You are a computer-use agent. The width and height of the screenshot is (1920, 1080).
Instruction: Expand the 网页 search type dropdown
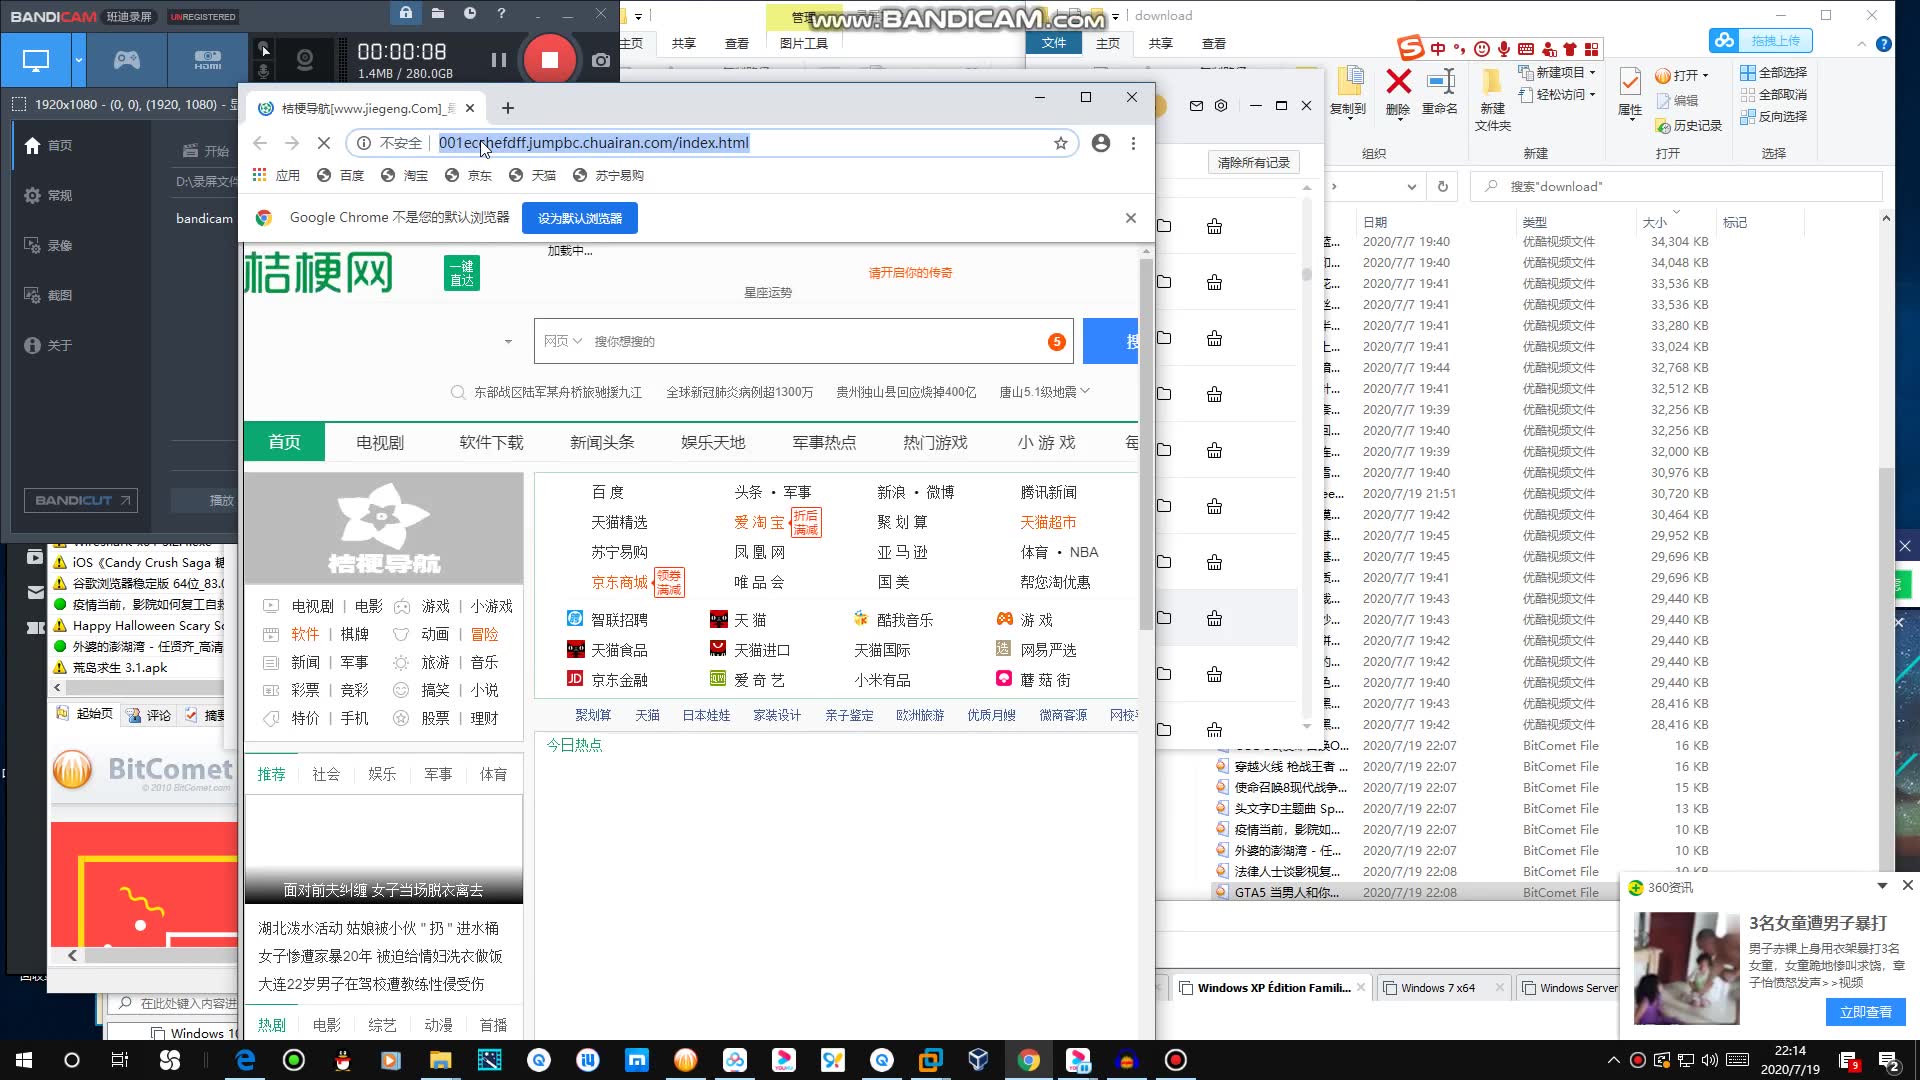pyautogui.click(x=563, y=342)
